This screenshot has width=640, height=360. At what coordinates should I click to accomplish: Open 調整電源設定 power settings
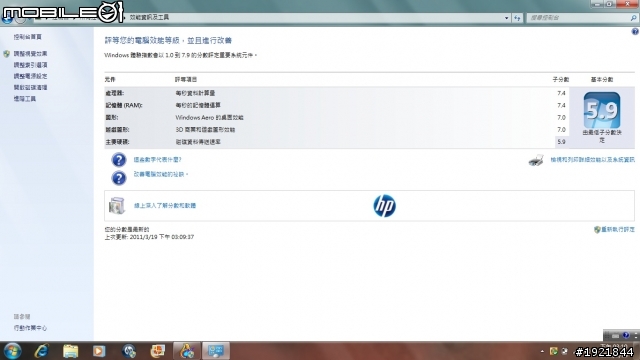pos(30,76)
